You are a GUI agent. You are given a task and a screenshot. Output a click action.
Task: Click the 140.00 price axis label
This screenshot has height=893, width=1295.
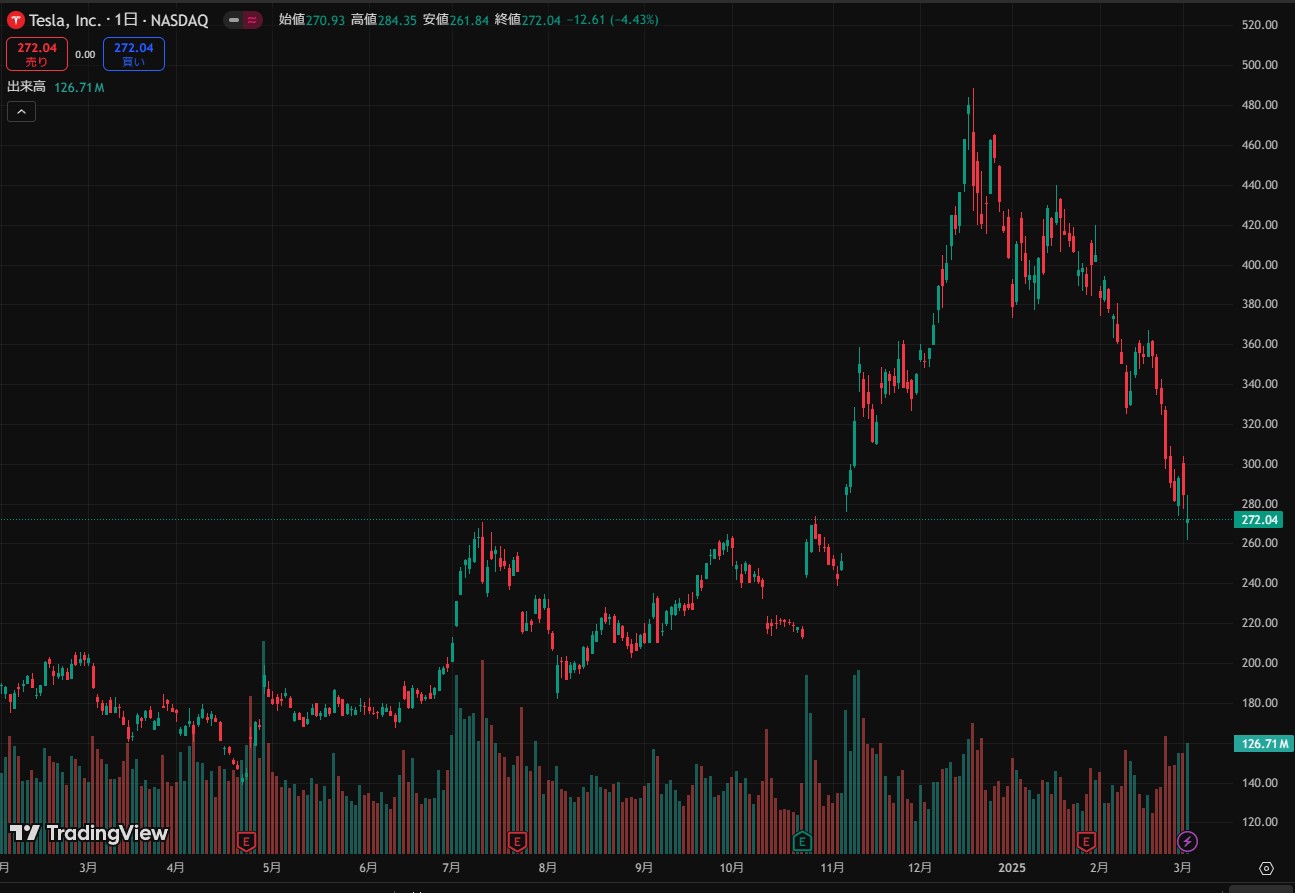[1259, 783]
